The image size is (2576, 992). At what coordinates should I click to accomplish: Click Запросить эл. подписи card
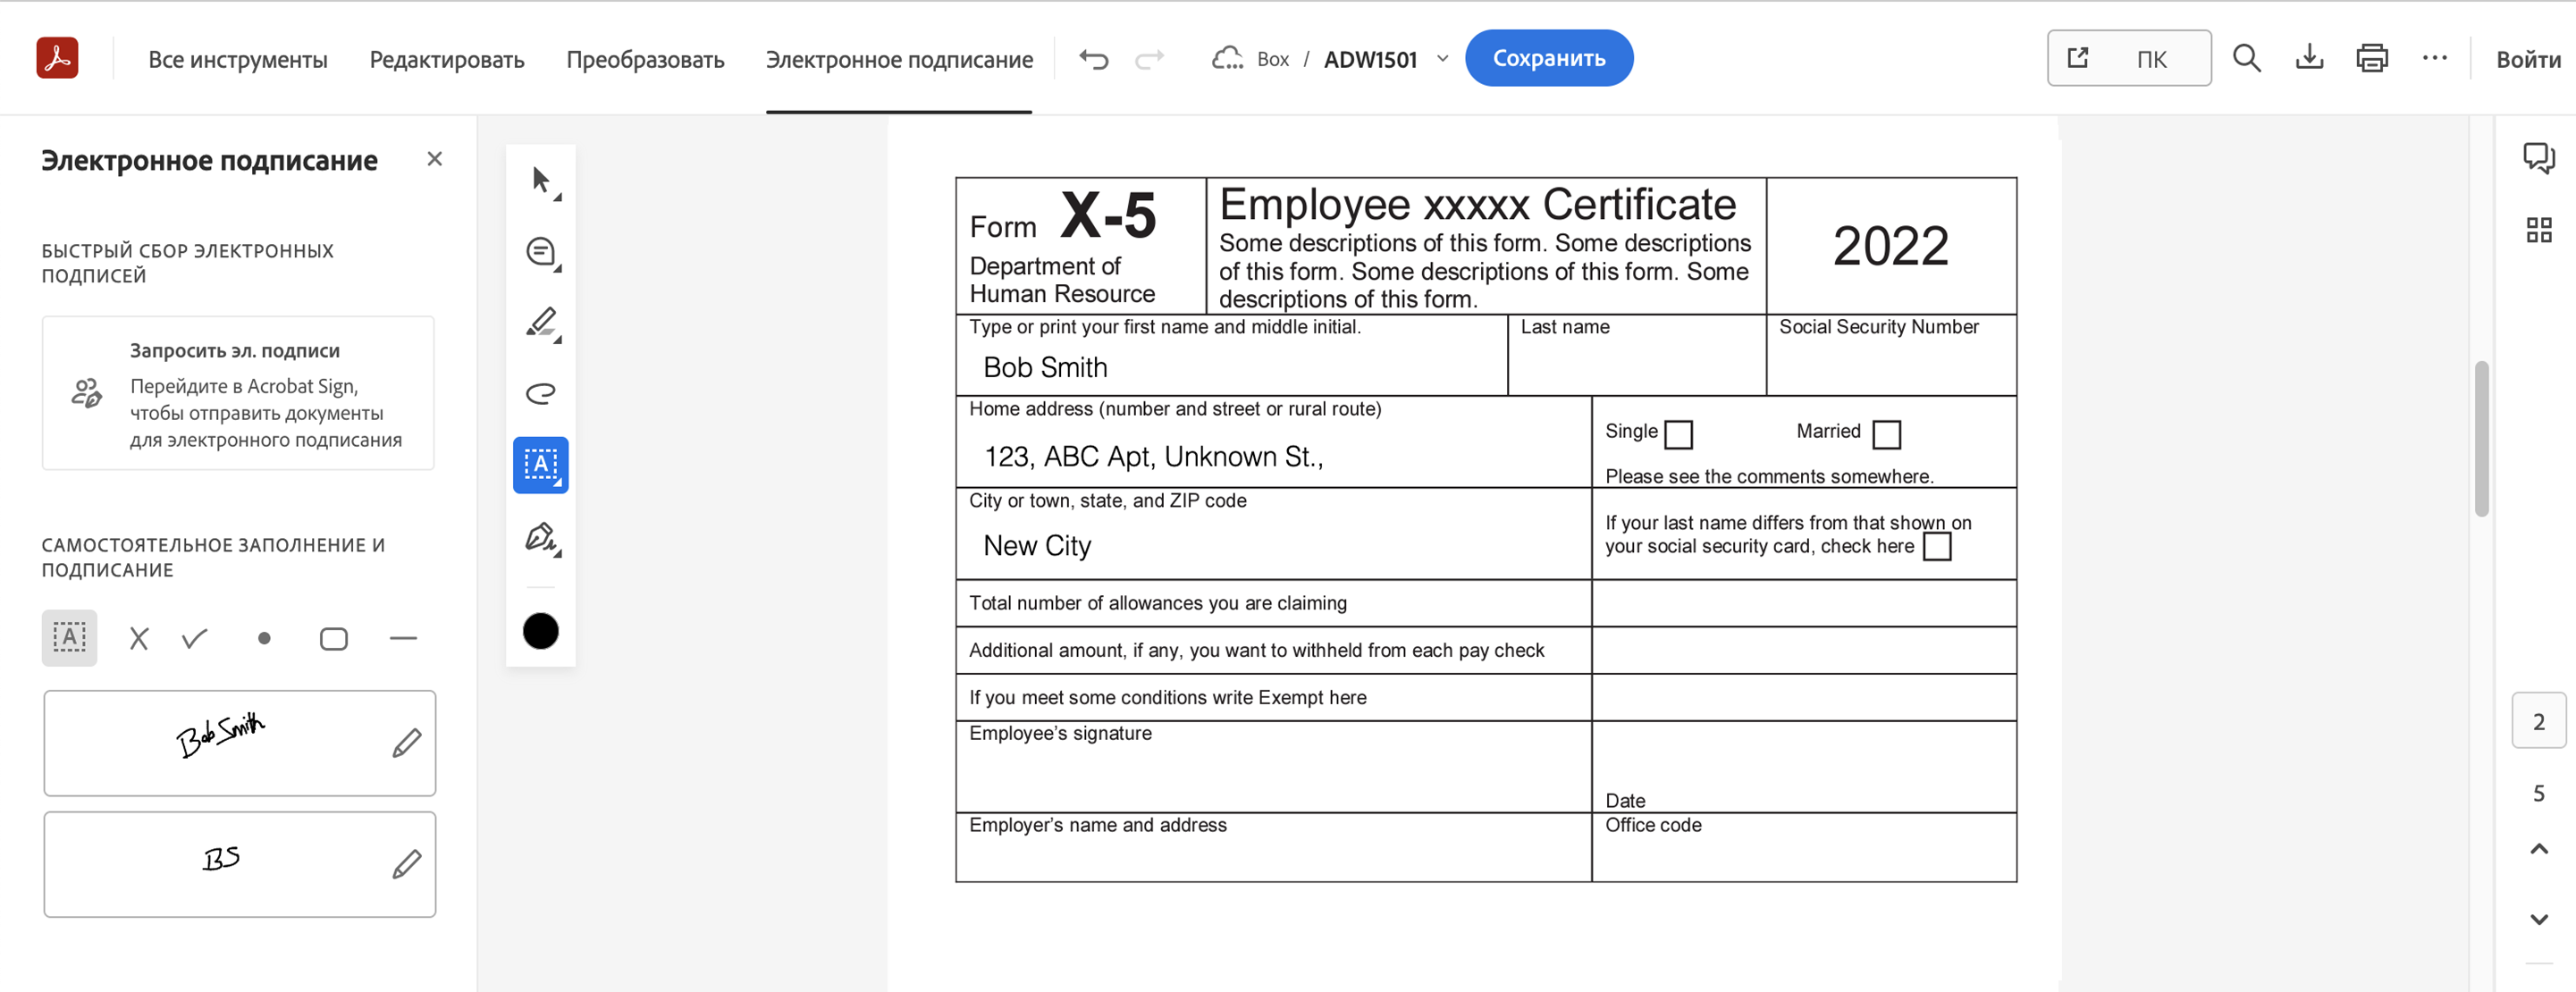point(238,393)
